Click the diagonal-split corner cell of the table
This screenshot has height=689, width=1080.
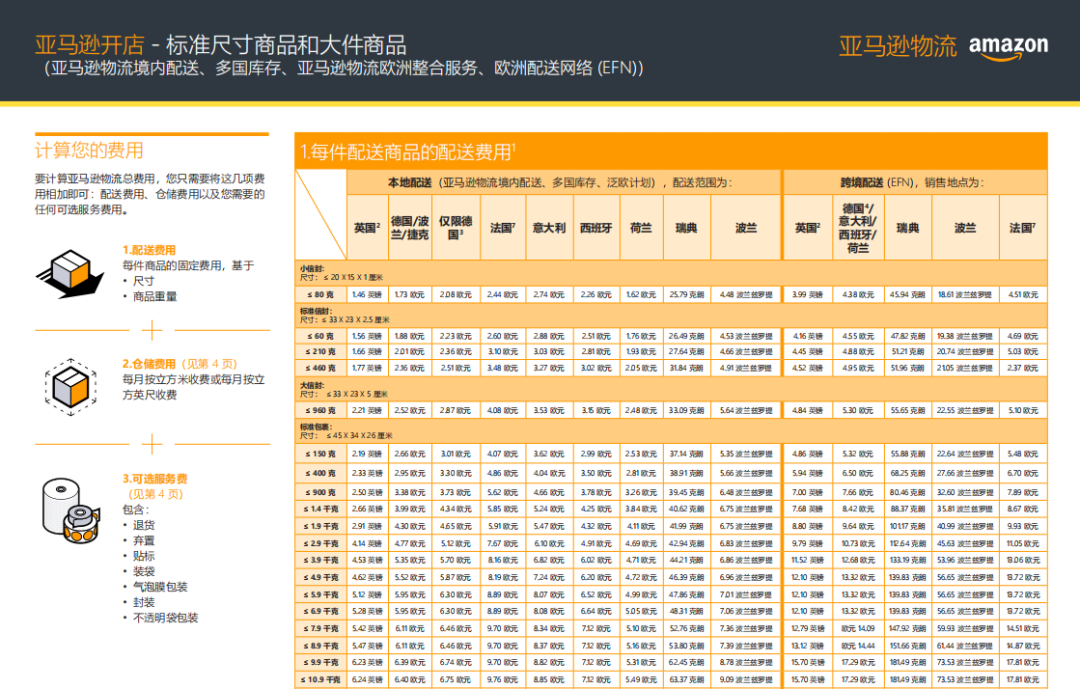tap(320, 215)
